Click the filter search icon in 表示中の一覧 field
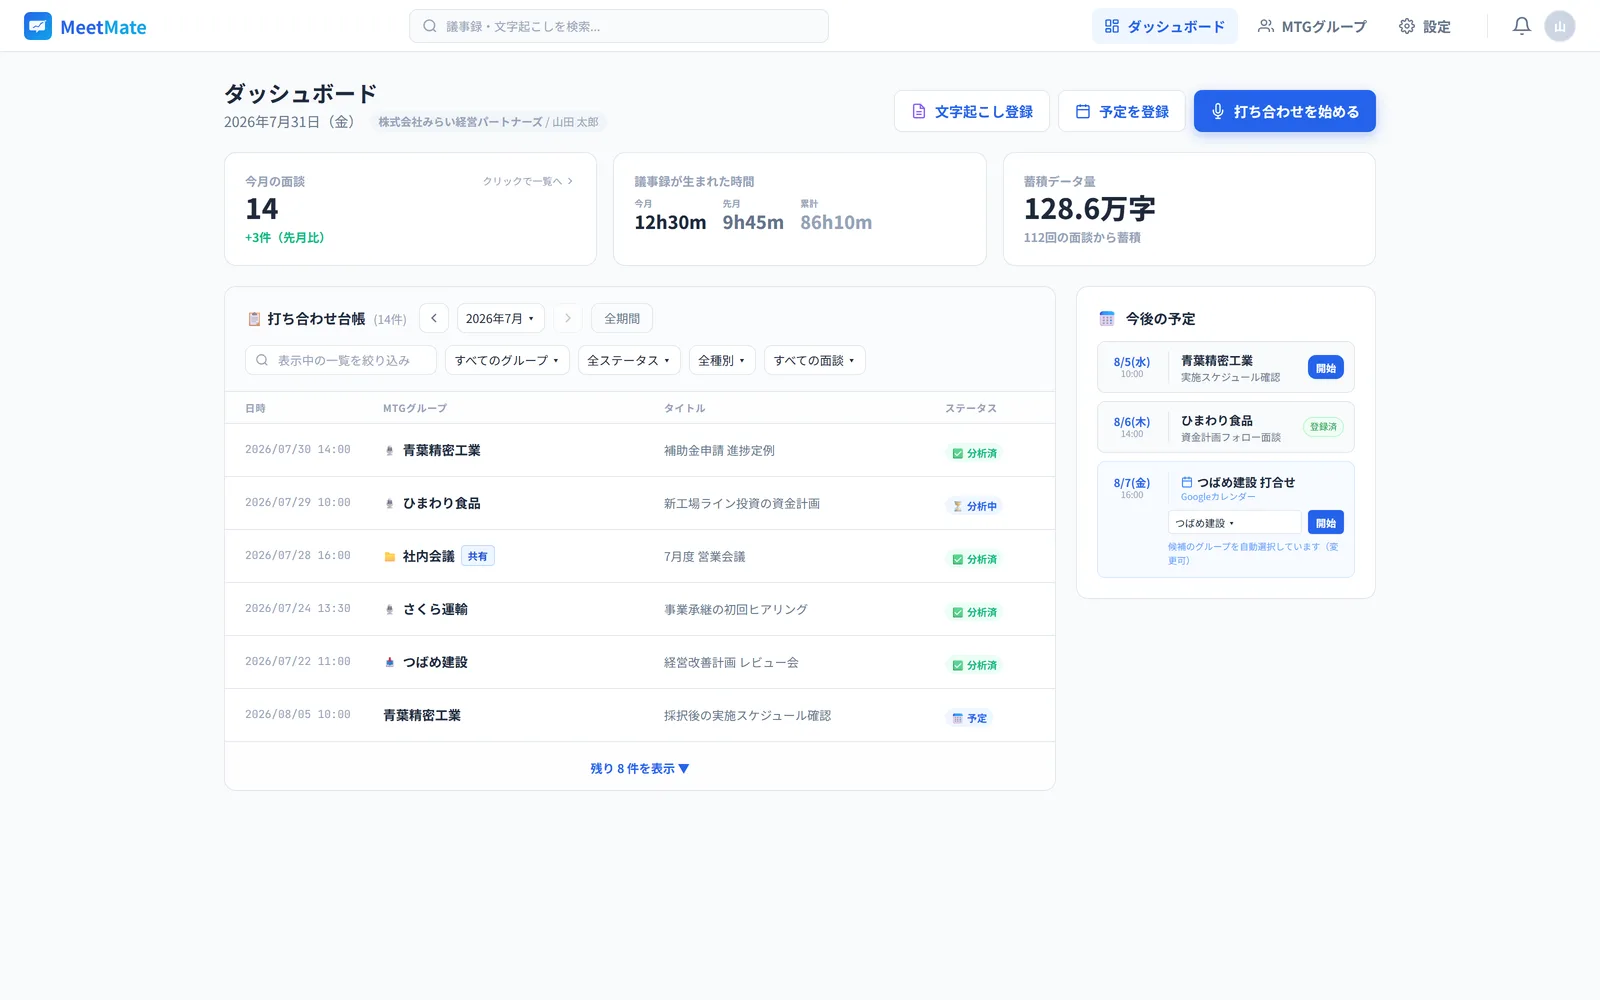This screenshot has width=1600, height=1000. [262, 360]
